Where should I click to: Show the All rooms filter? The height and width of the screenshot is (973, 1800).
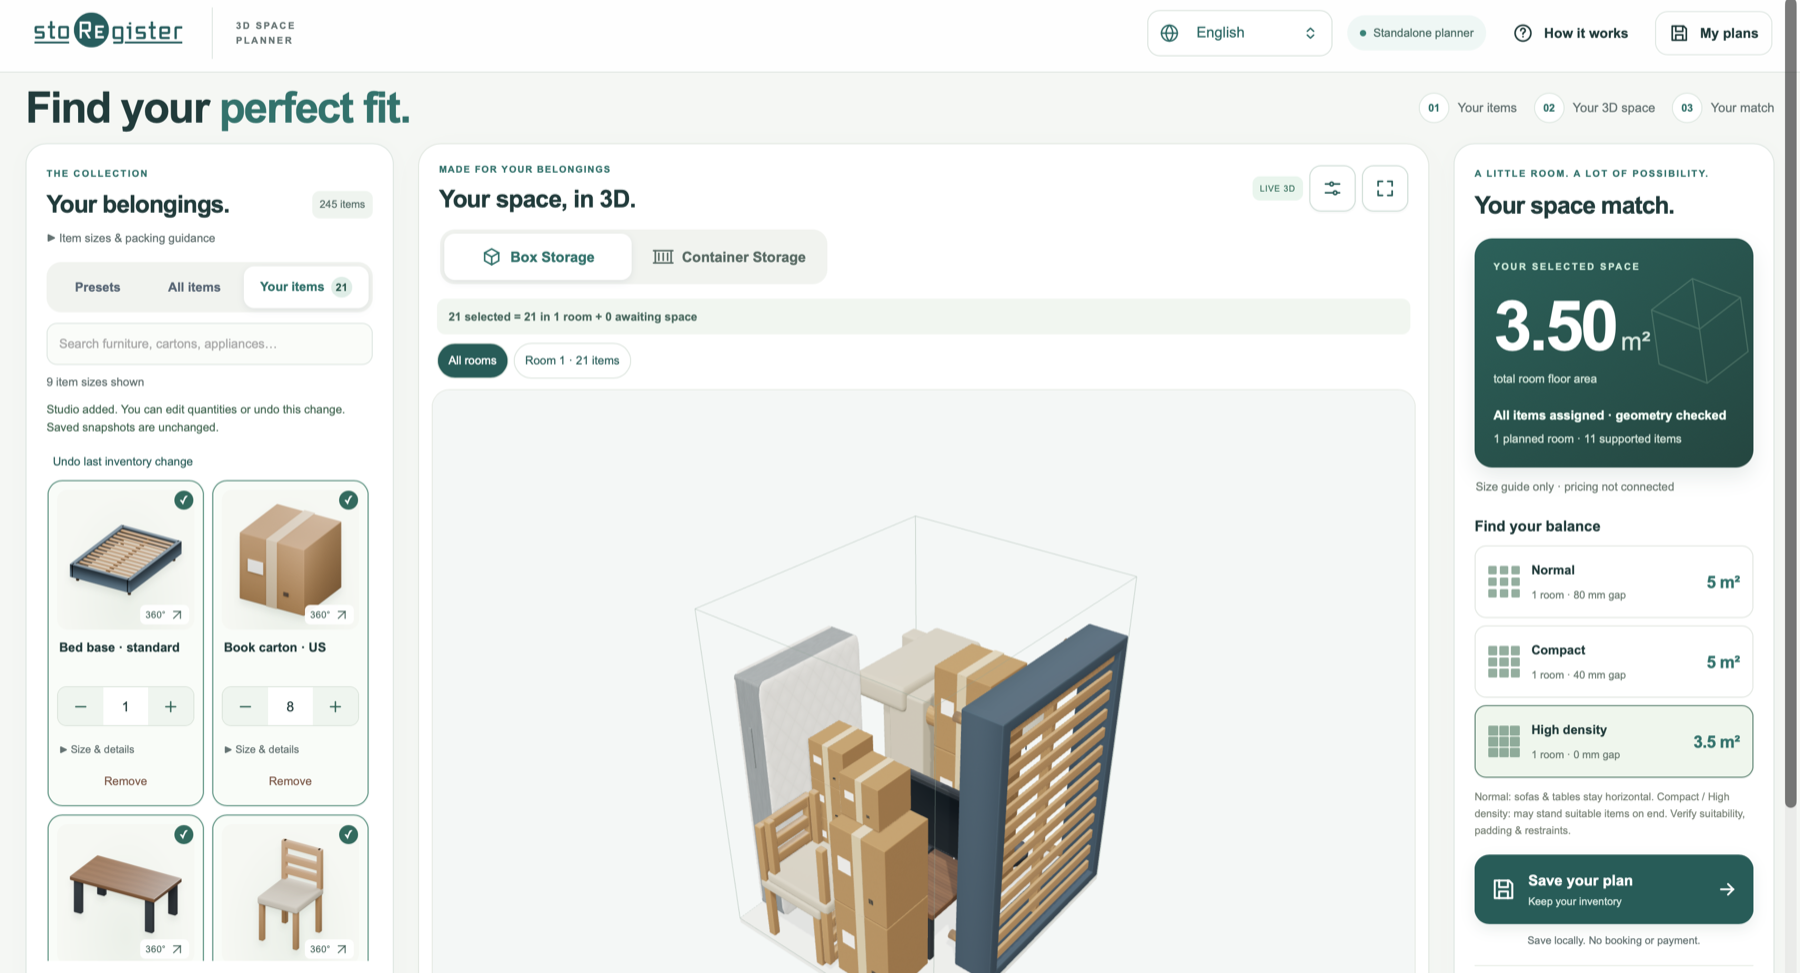coord(472,360)
